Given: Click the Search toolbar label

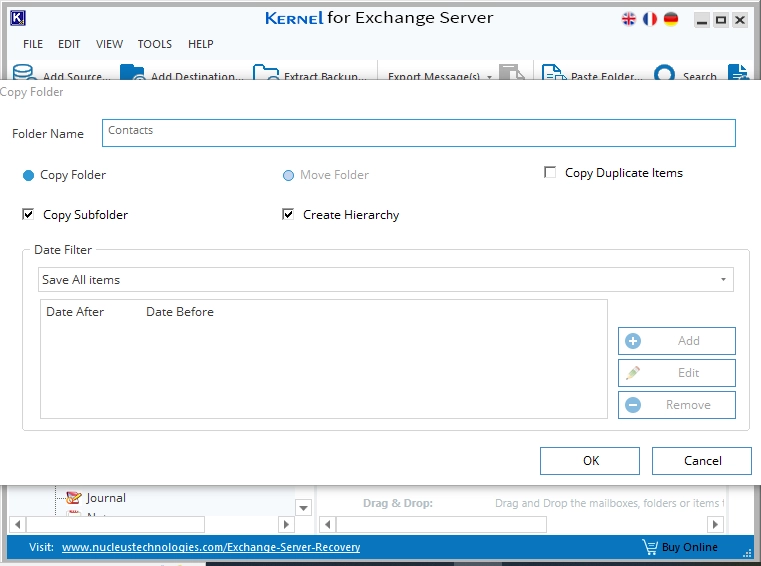Looking at the screenshot, I should pyautogui.click(x=700, y=76).
